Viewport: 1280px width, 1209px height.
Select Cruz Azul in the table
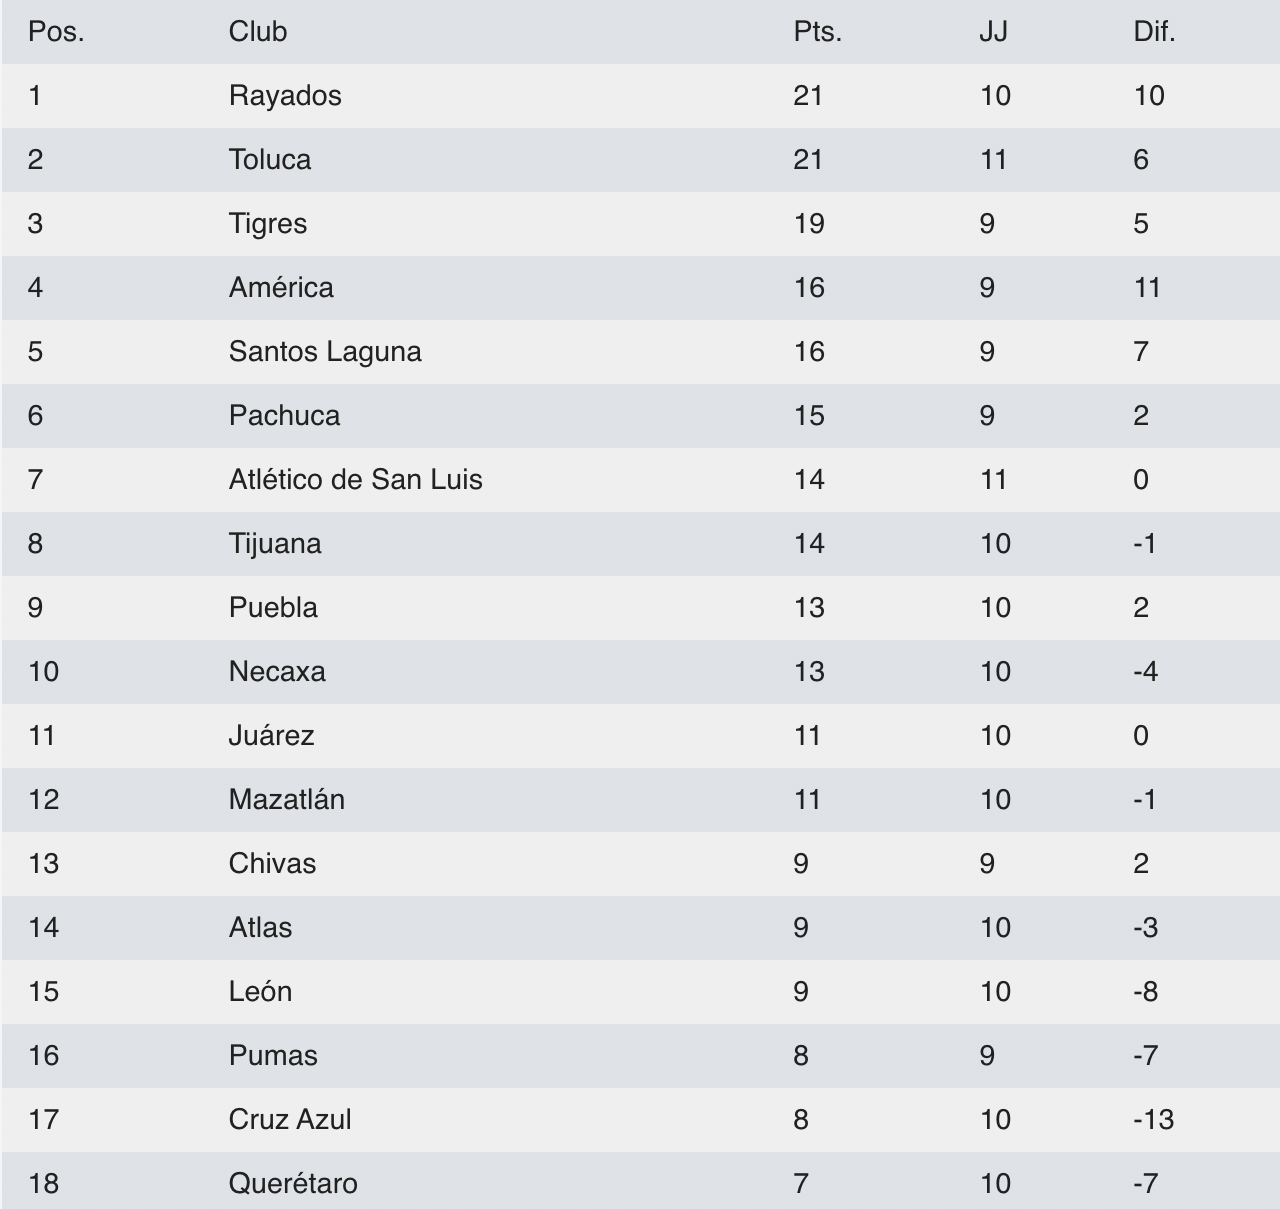pyautogui.click(x=290, y=1120)
